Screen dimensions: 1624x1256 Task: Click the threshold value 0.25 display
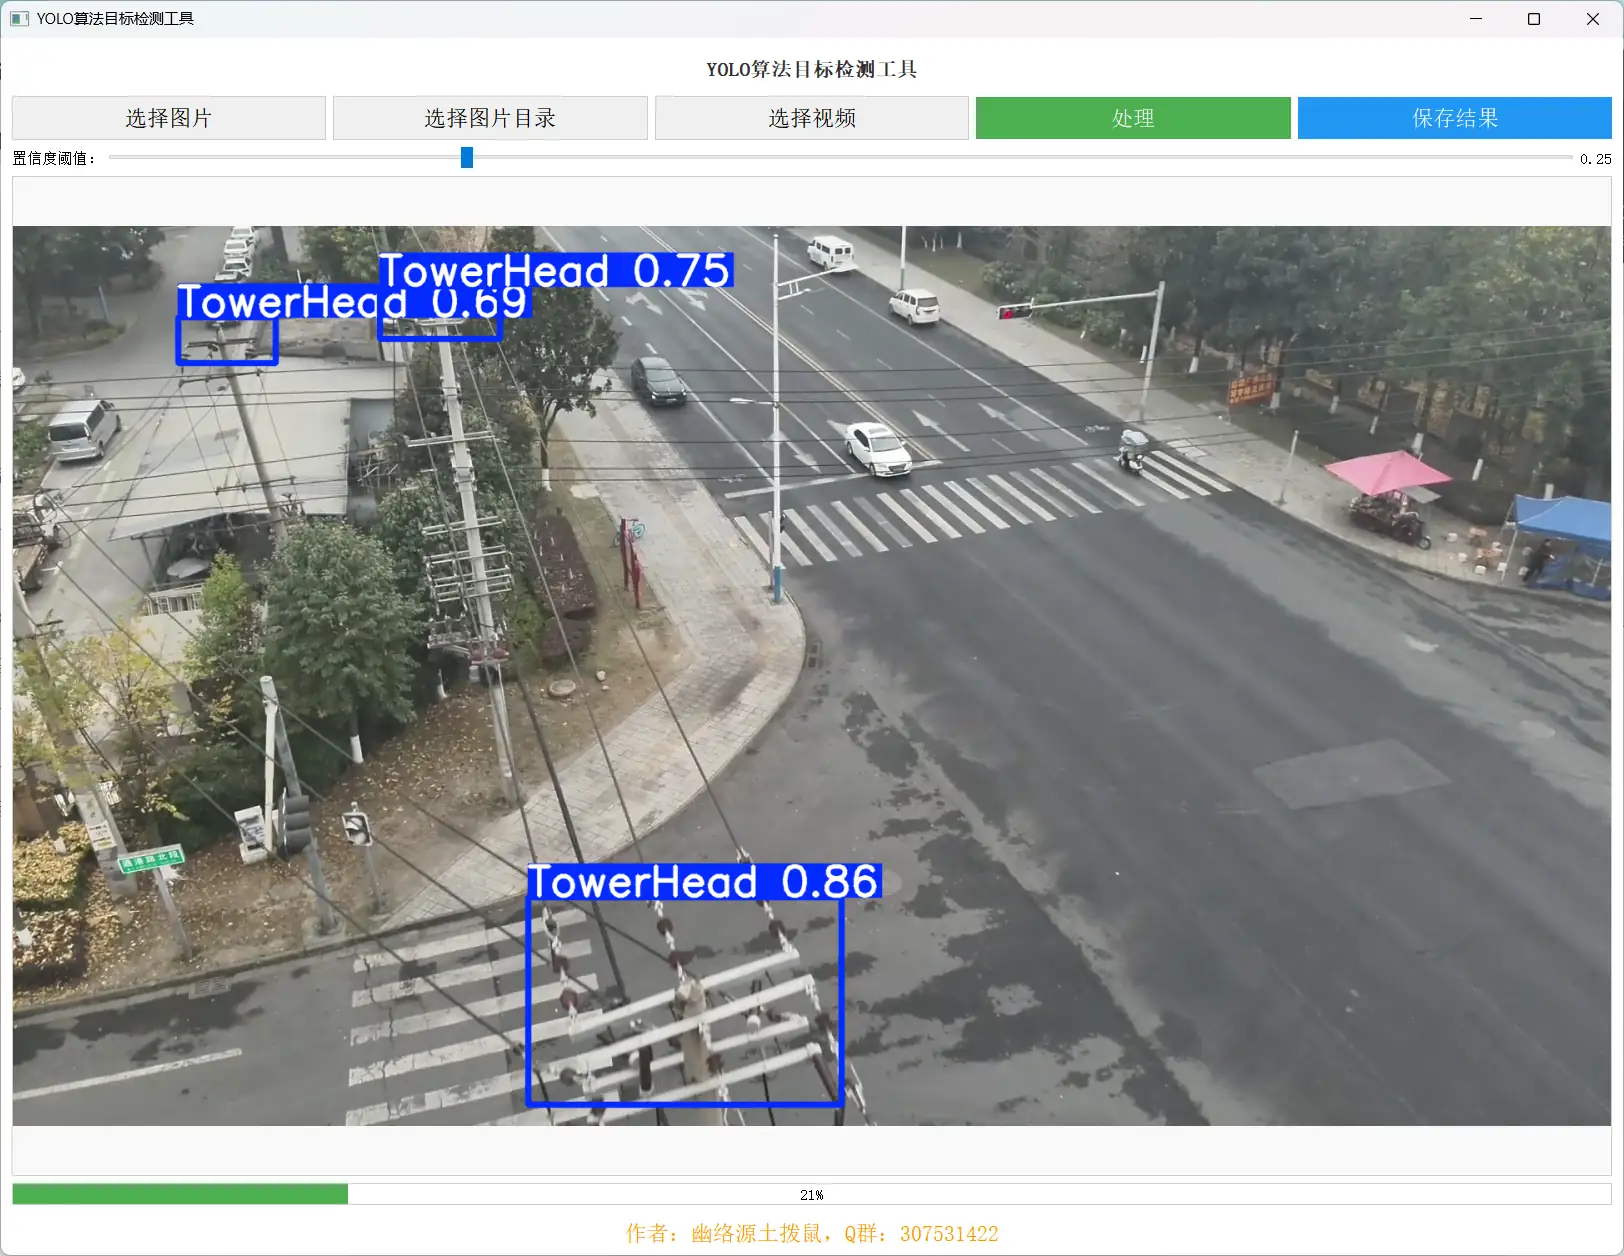(x=1594, y=157)
